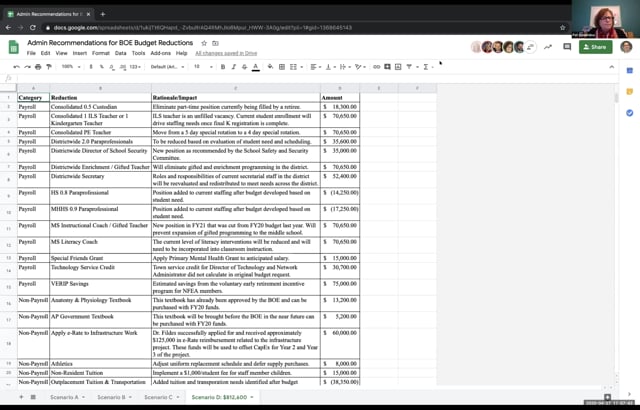Open the Functions sigma menu
This screenshot has width=640, height=410.
(x=426, y=67)
